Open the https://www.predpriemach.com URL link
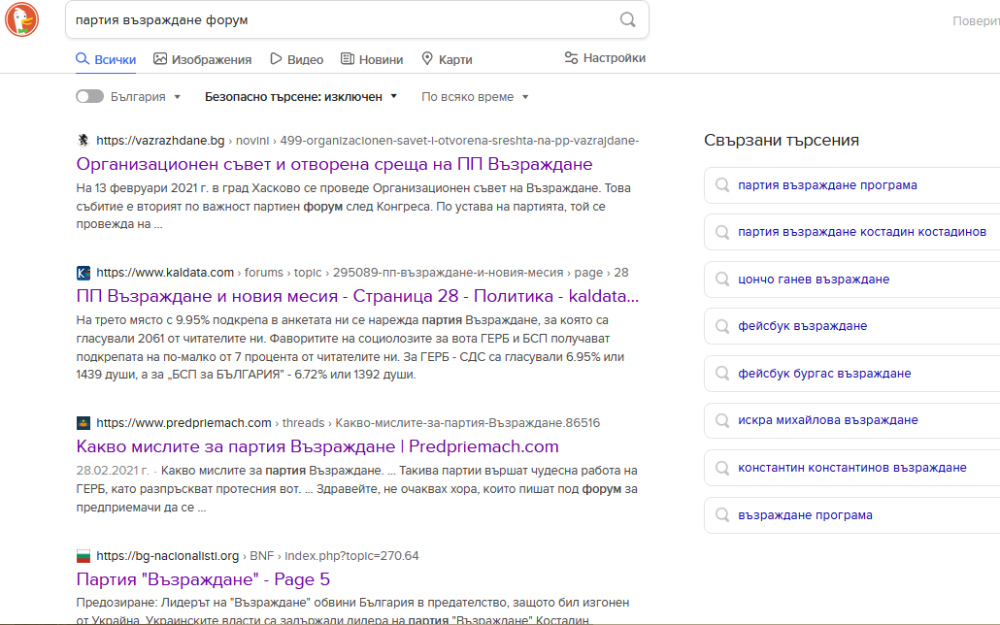The width and height of the screenshot is (1000, 625). tap(184, 423)
